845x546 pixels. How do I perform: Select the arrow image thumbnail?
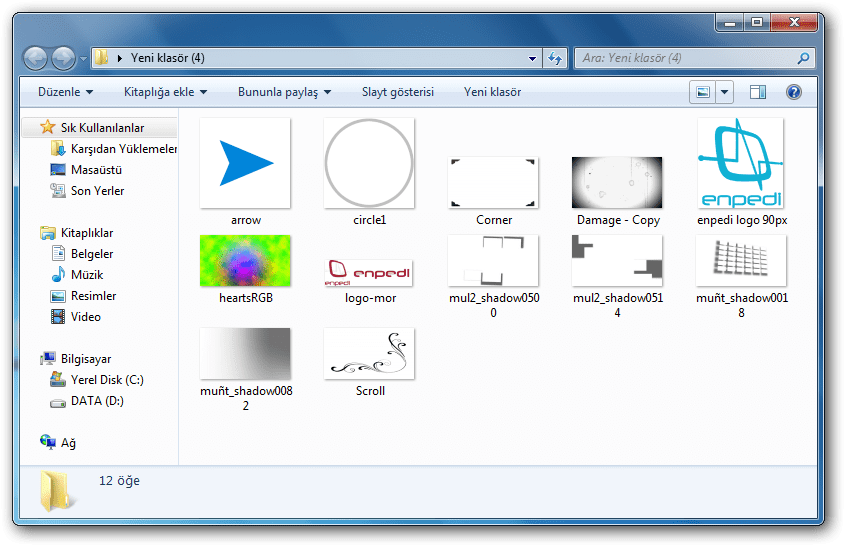(x=245, y=163)
